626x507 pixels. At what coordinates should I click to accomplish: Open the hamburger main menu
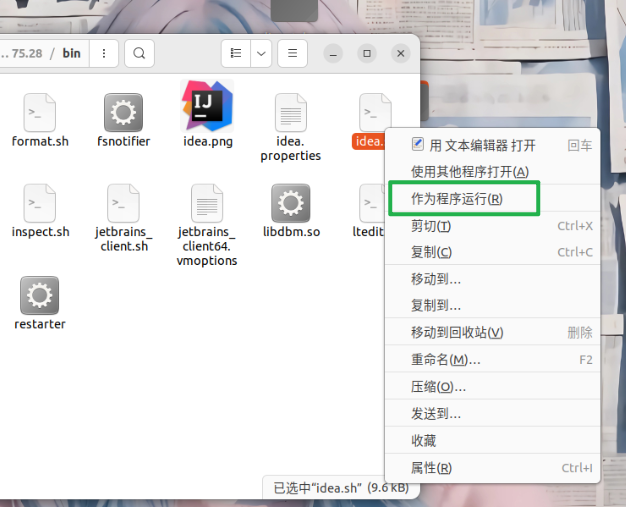tap(292, 53)
